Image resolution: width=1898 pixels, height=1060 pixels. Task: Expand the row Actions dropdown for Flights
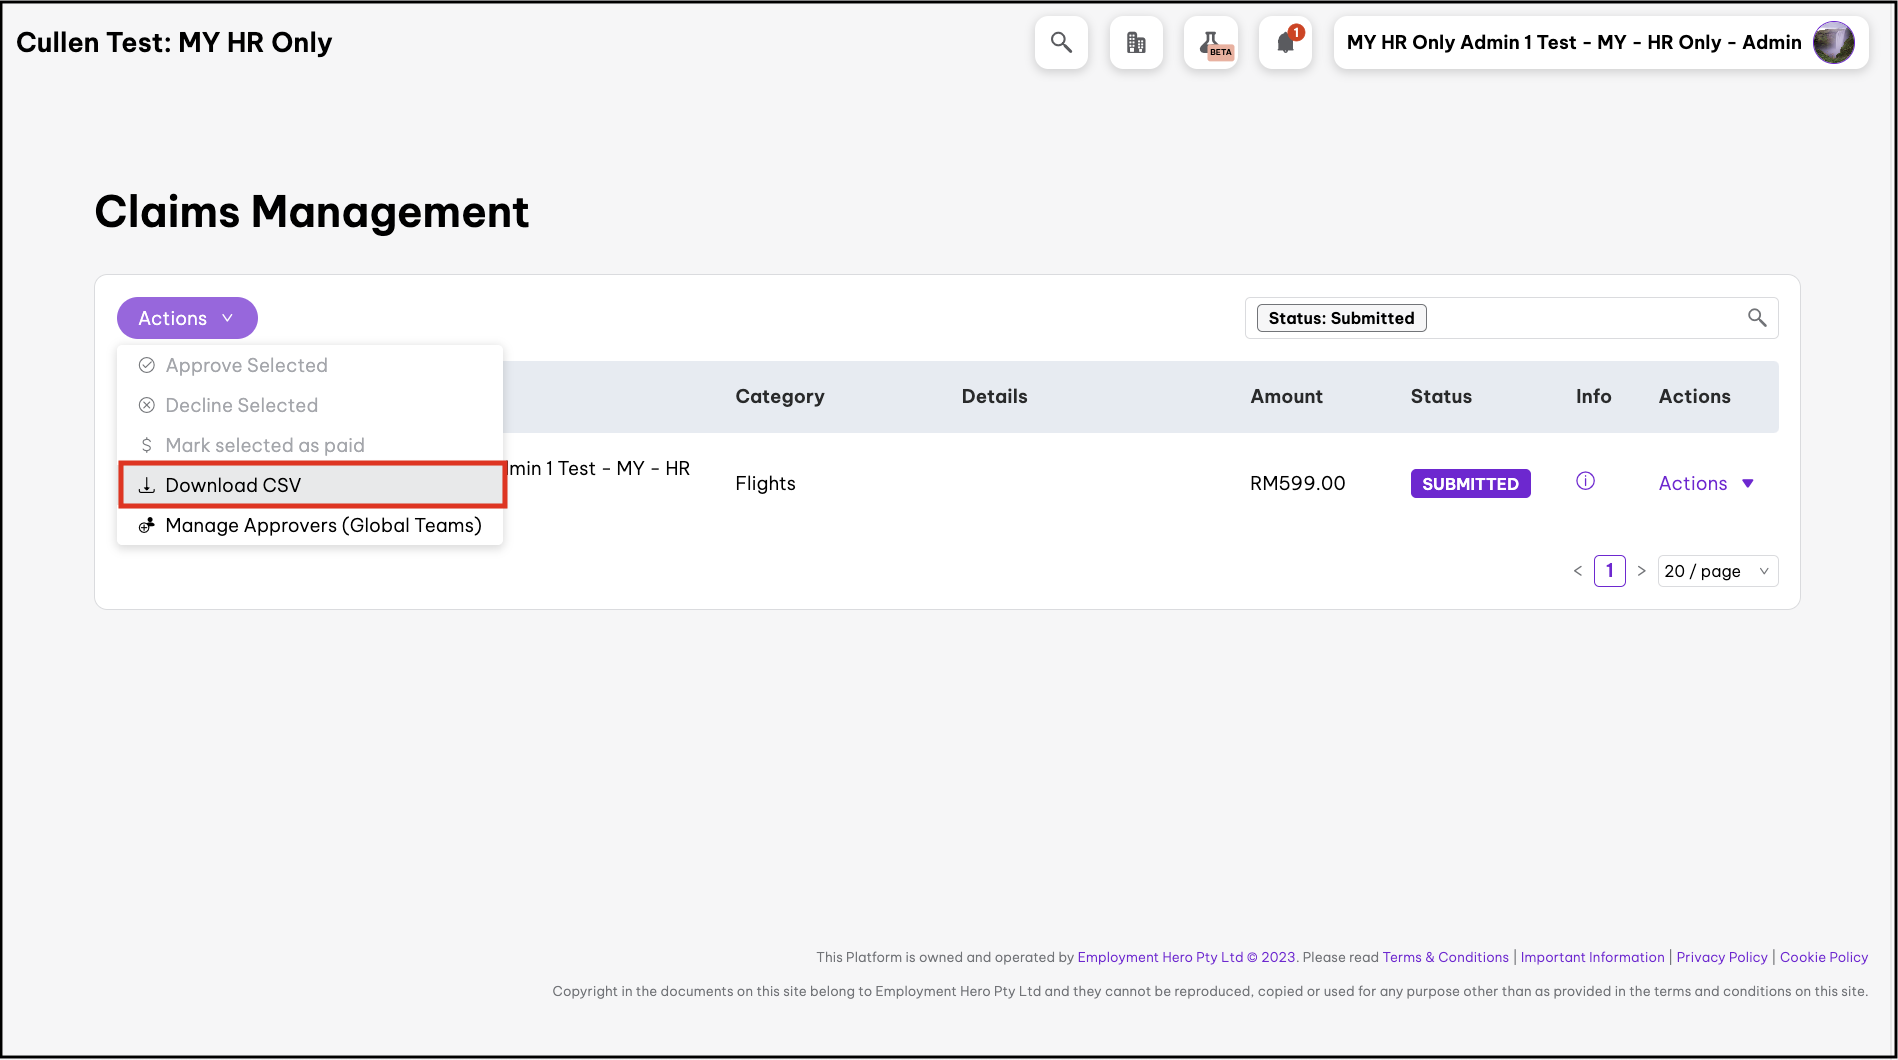(x=1706, y=483)
